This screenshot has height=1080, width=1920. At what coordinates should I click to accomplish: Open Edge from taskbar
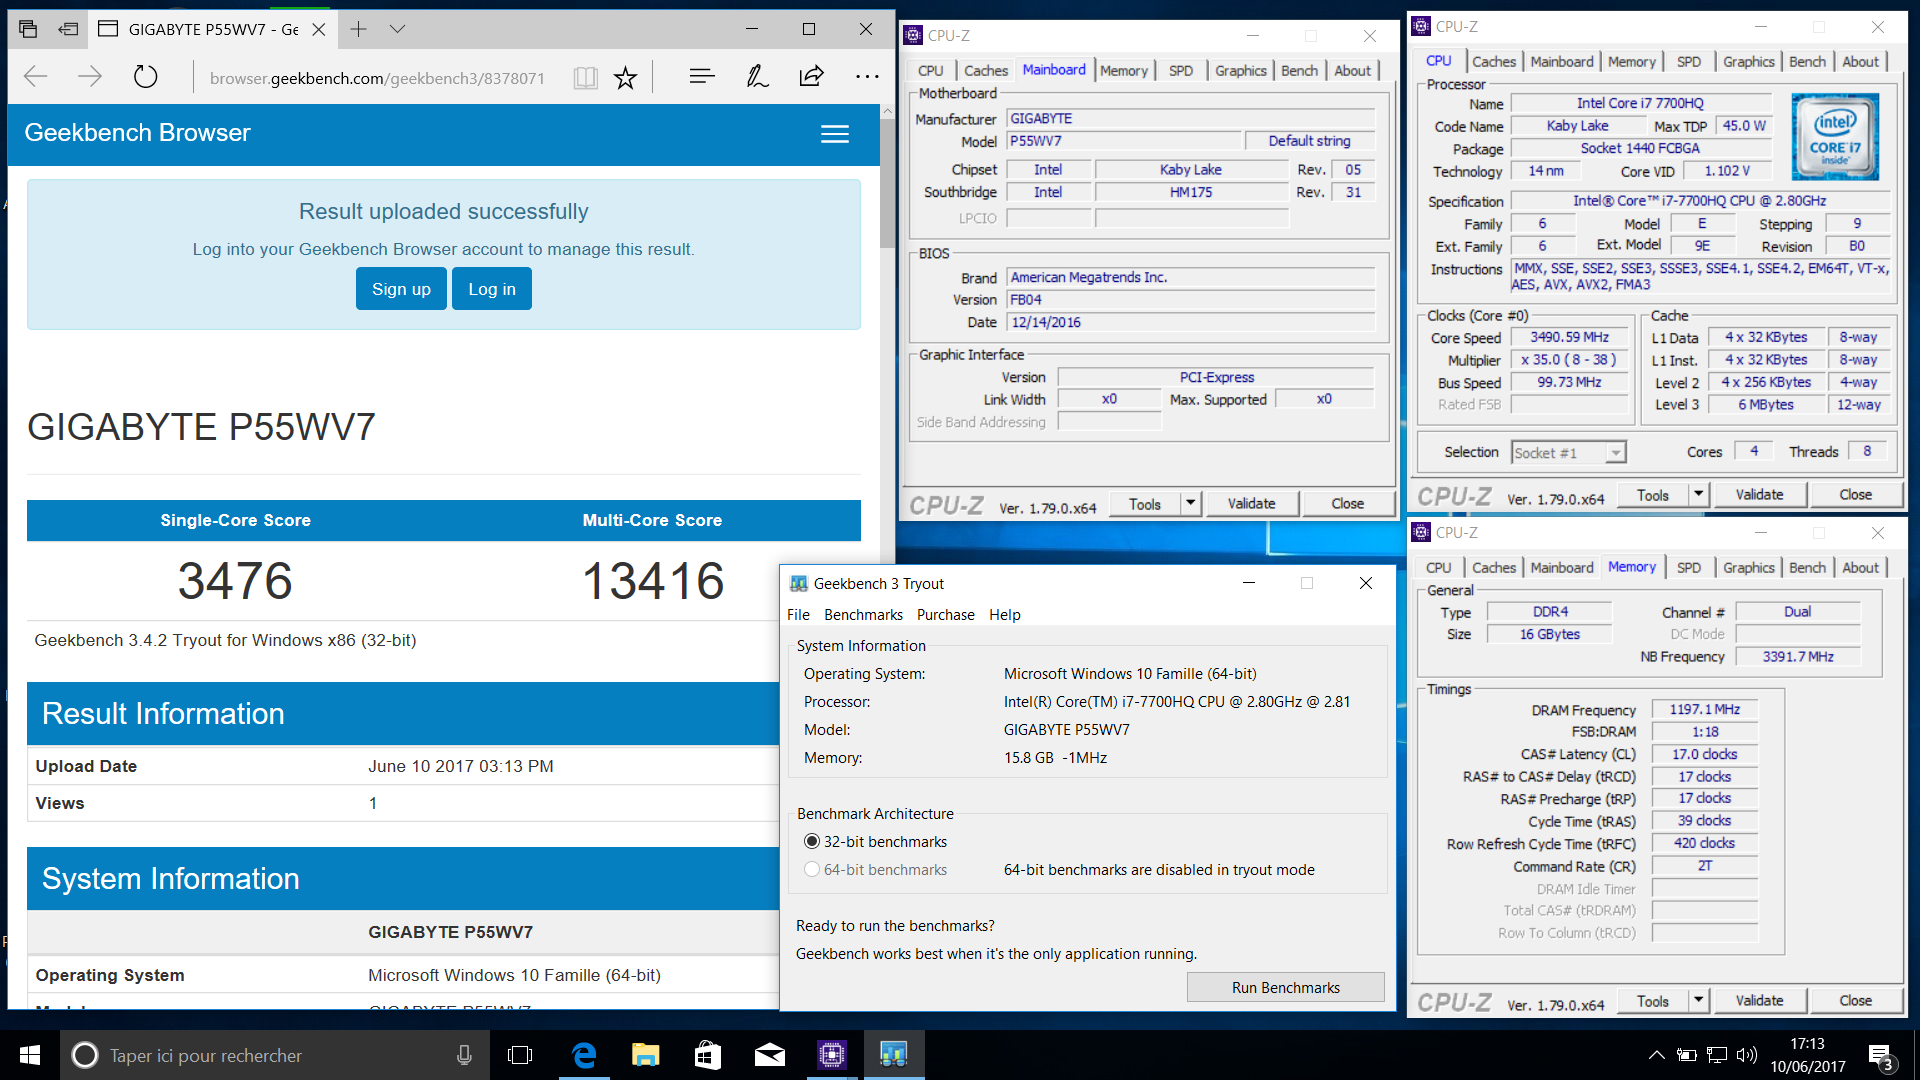[584, 1055]
